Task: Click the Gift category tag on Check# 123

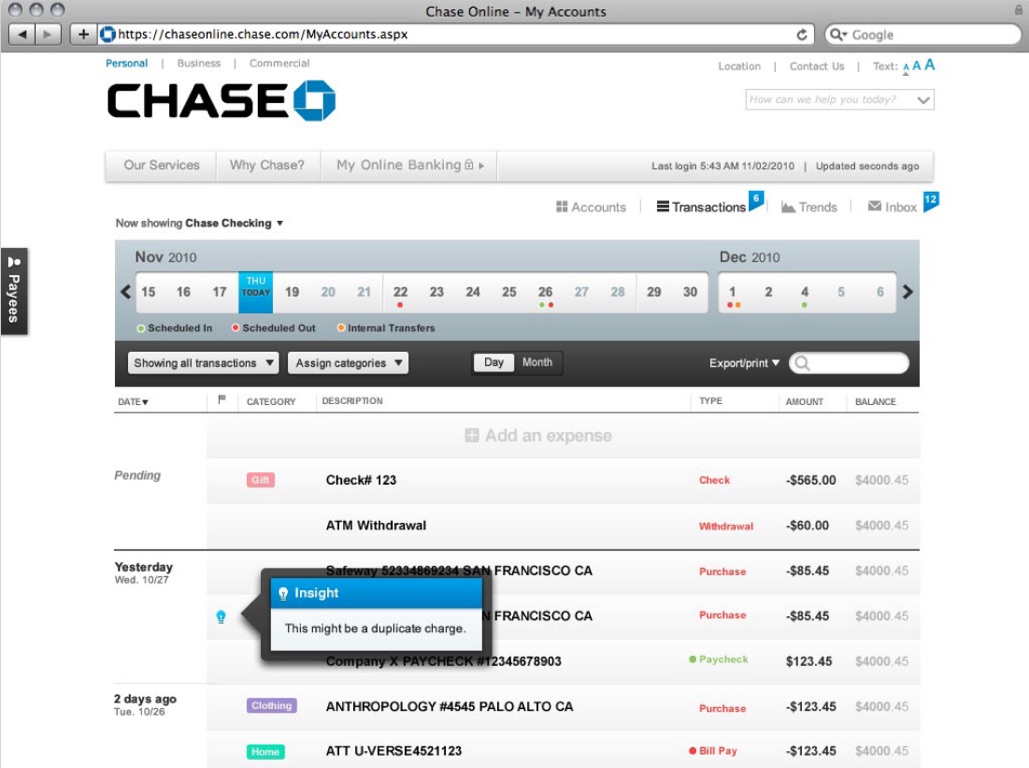Action: (261, 480)
